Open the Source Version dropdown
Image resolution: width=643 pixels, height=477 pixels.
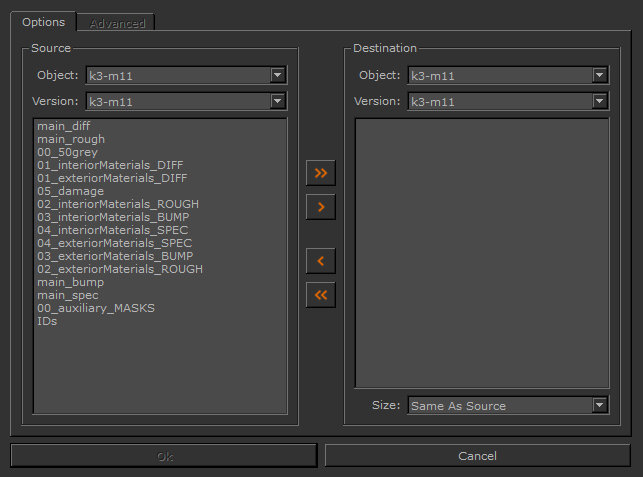(x=186, y=101)
